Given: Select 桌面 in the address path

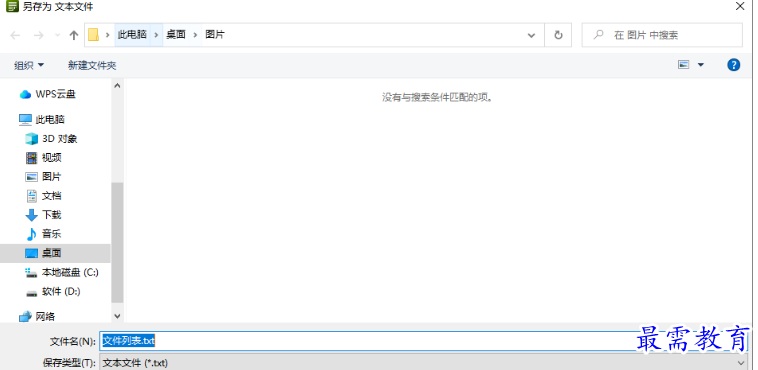Looking at the screenshot, I should click(x=176, y=35).
